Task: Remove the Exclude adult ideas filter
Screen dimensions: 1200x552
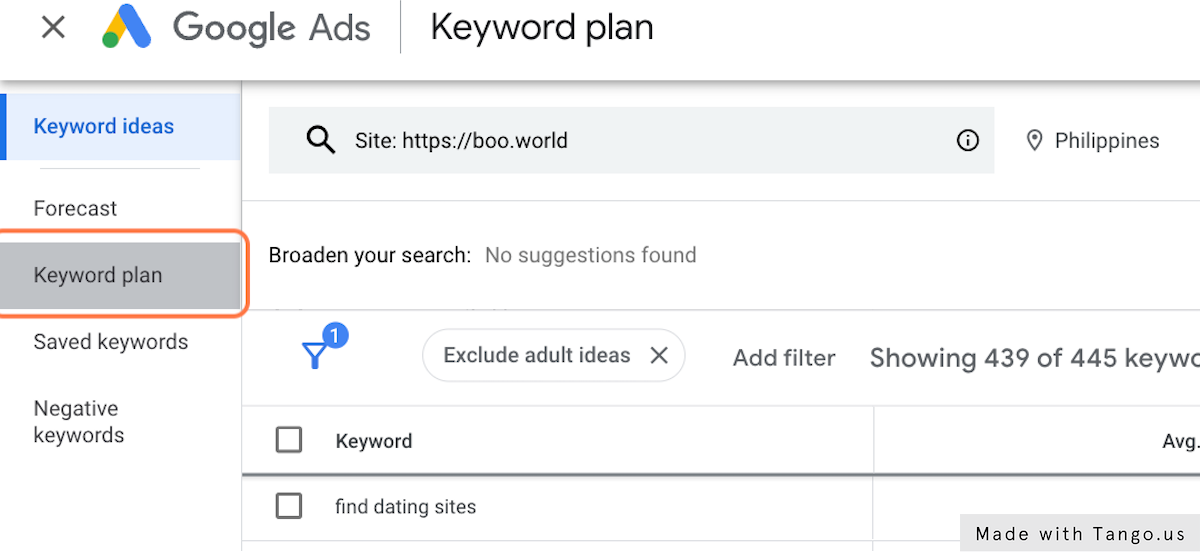Action: click(x=659, y=355)
